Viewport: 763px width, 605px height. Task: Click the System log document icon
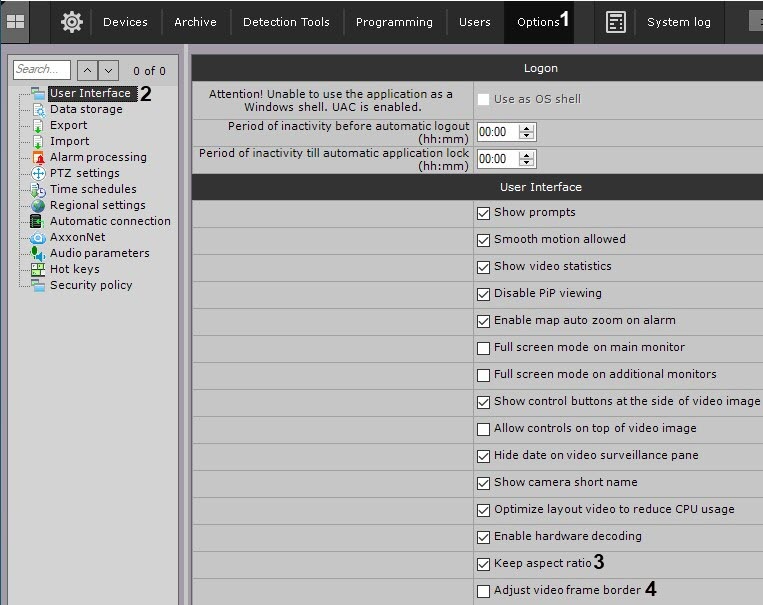coord(616,22)
